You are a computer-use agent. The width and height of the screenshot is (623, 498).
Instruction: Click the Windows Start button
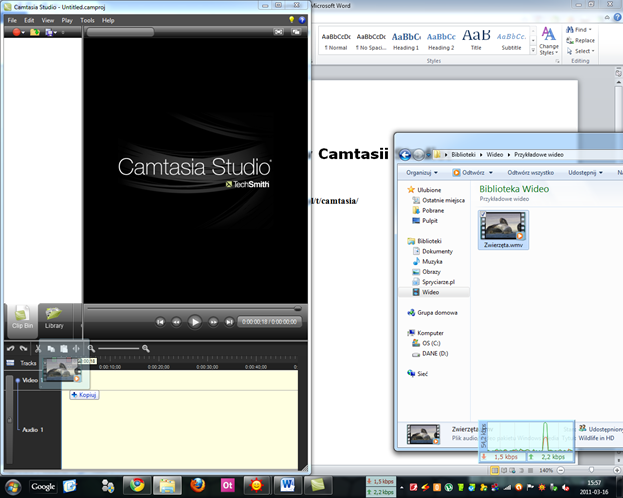click(14, 486)
